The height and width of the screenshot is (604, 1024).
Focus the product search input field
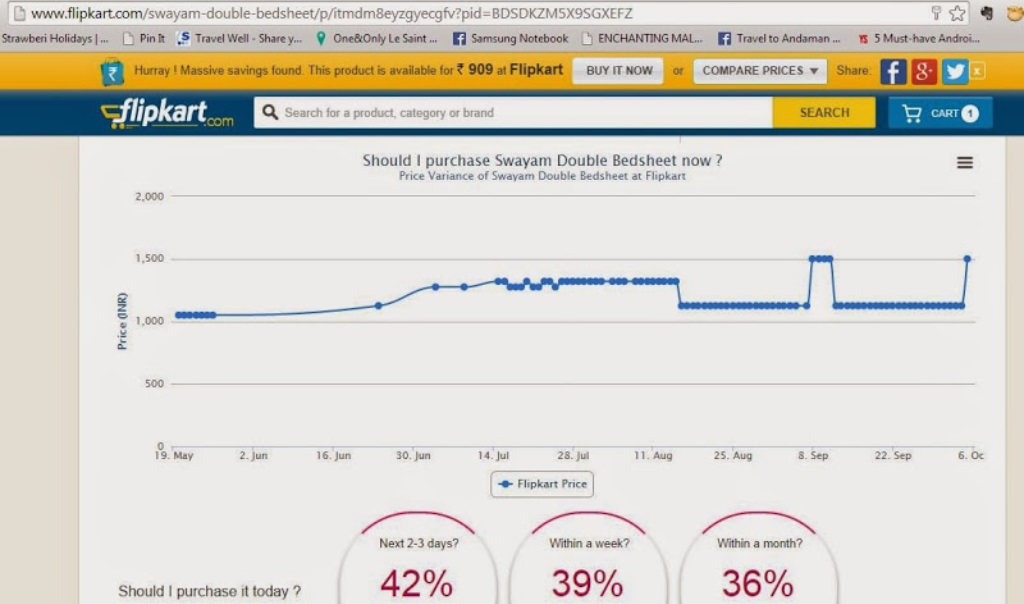pyautogui.click(x=513, y=112)
